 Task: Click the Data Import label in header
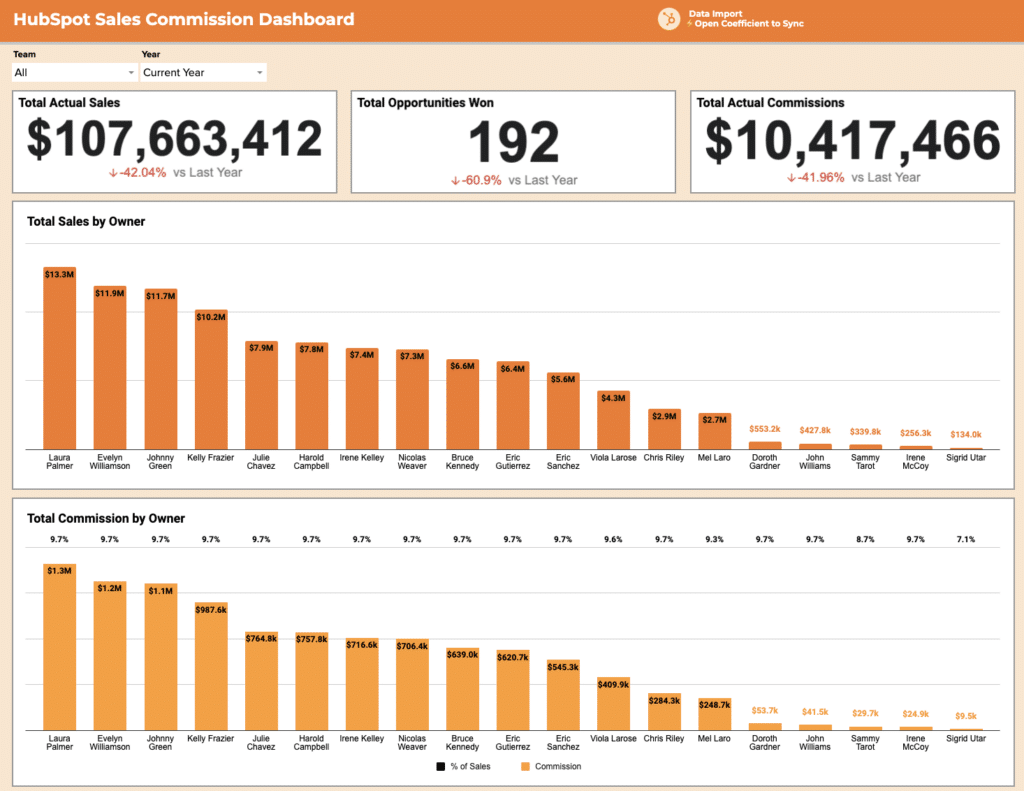click(x=715, y=14)
